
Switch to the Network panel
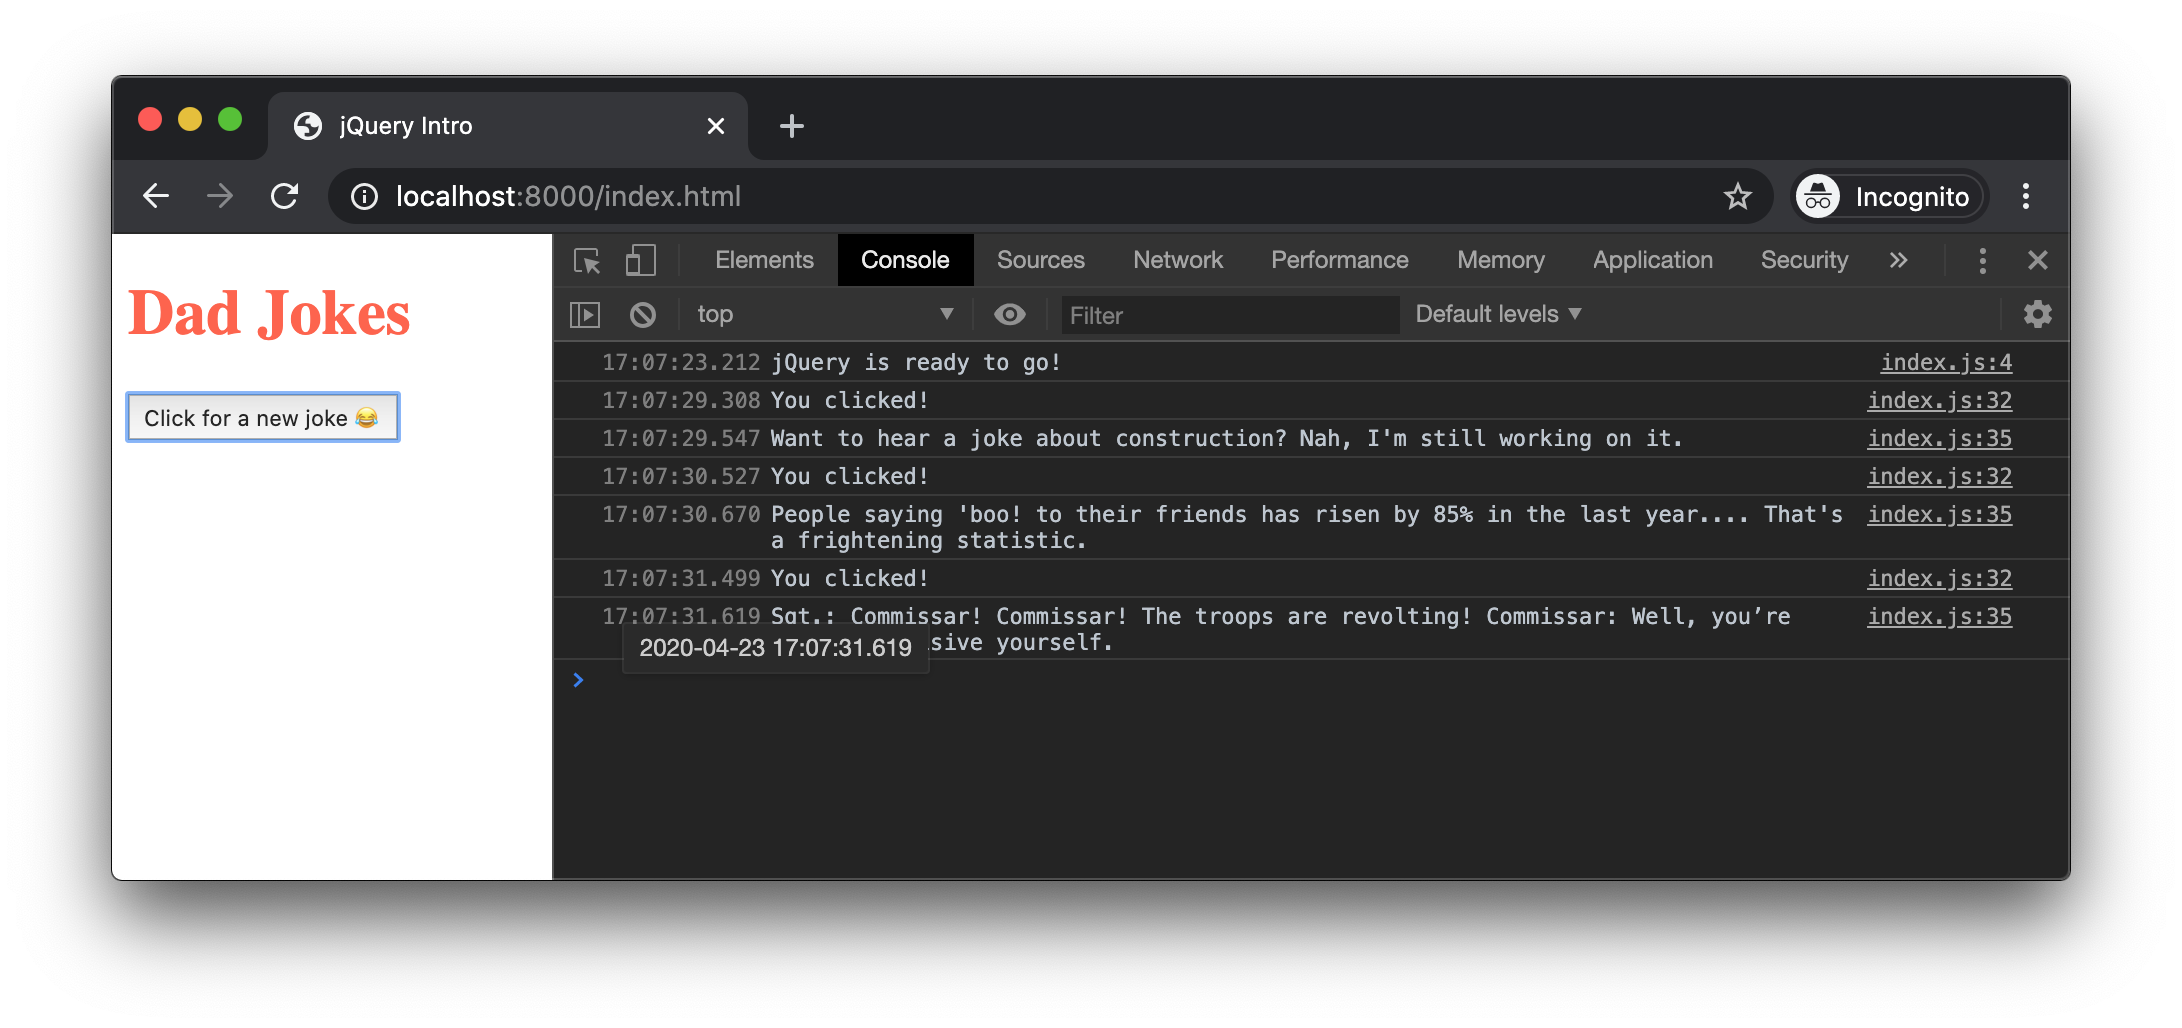coord(1178,260)
